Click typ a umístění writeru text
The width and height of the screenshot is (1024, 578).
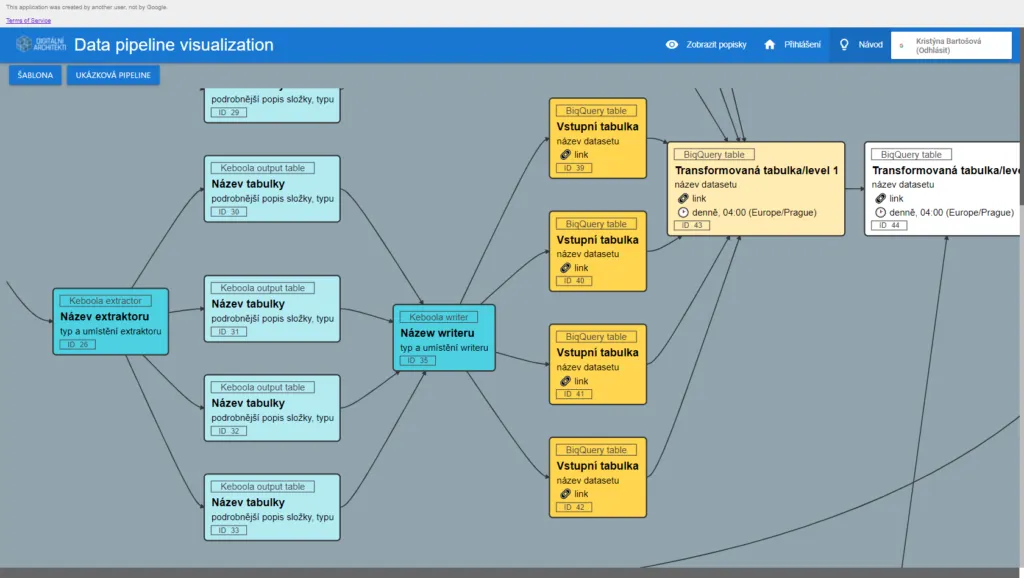tap(444, 347)
